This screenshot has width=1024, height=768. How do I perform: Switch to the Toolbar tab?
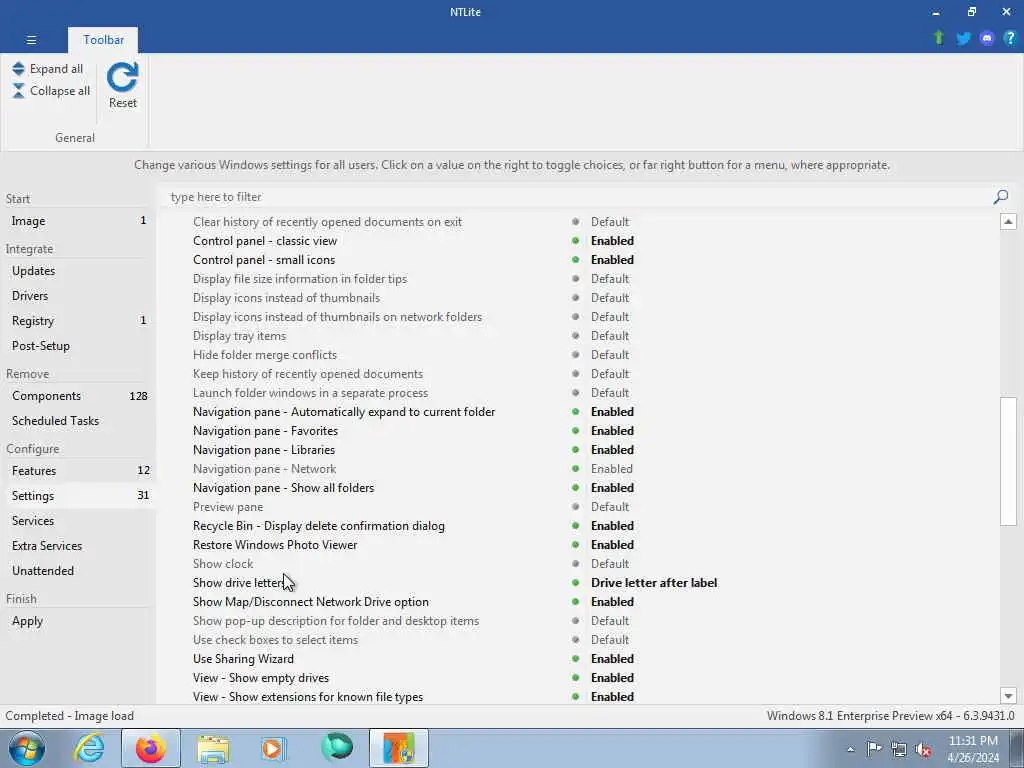coord(103,40)
